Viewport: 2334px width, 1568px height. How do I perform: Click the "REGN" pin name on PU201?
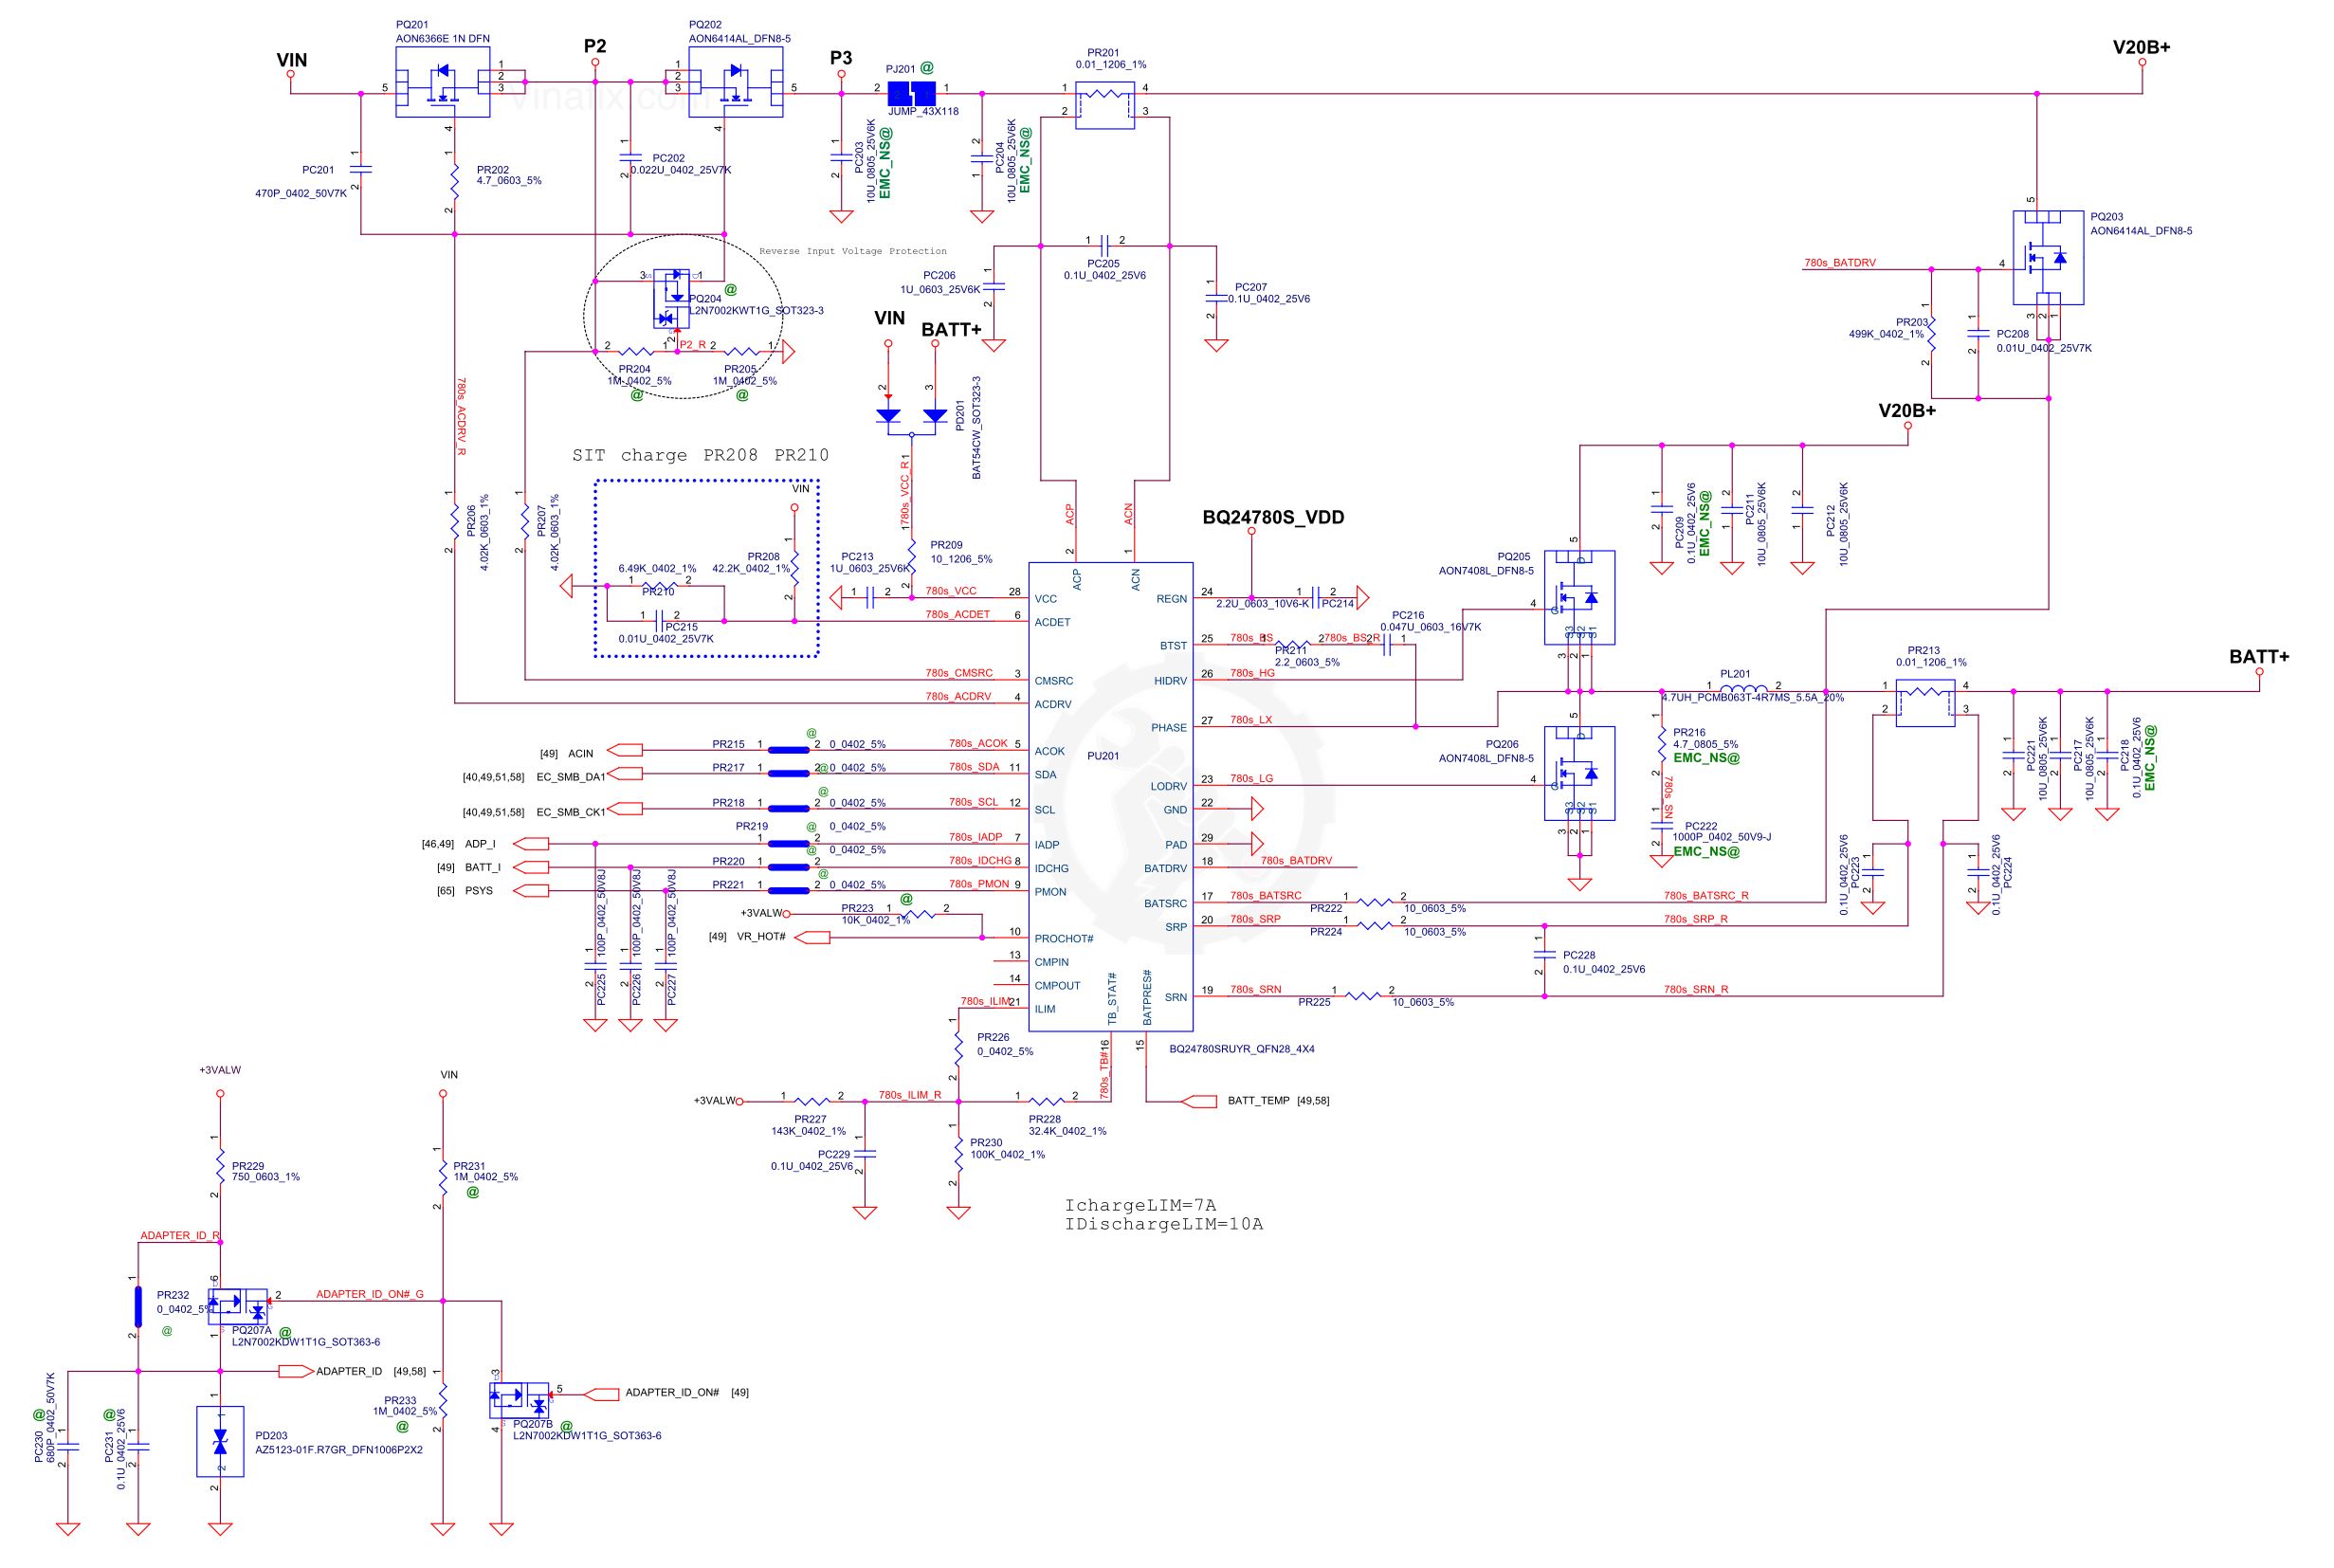tap(1171, 599)
